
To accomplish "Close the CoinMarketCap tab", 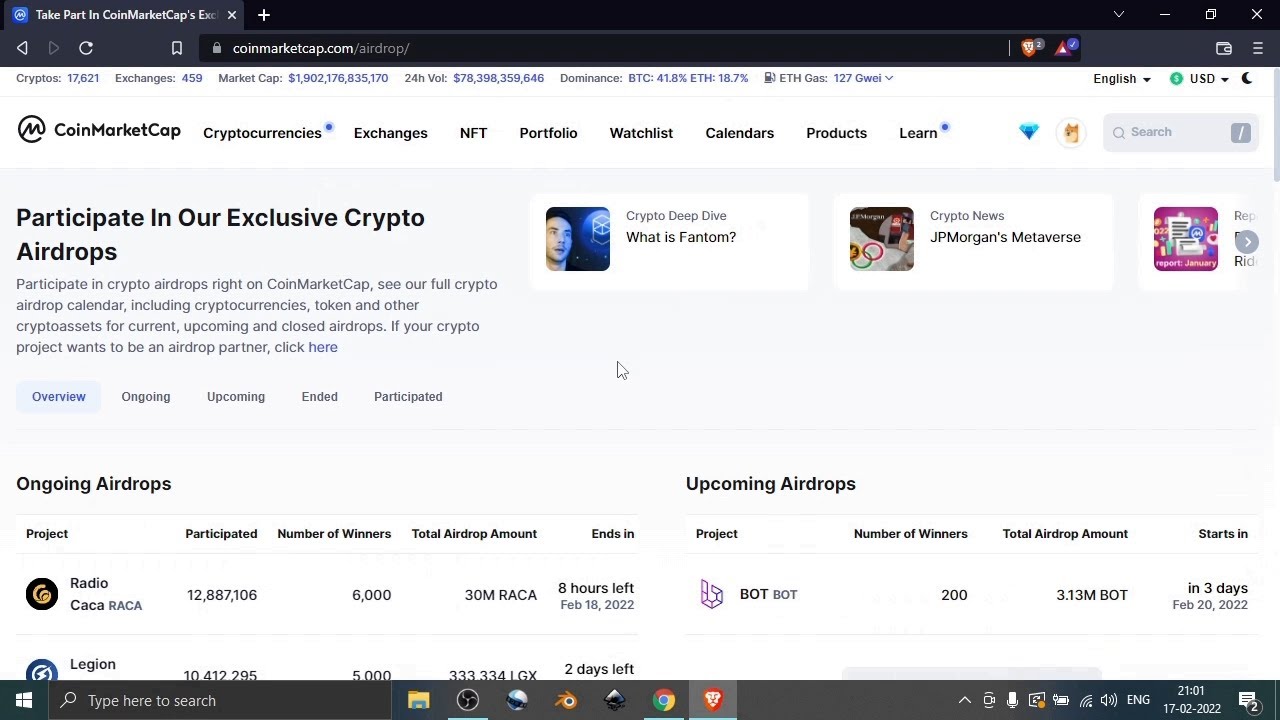I will point(231,15).
